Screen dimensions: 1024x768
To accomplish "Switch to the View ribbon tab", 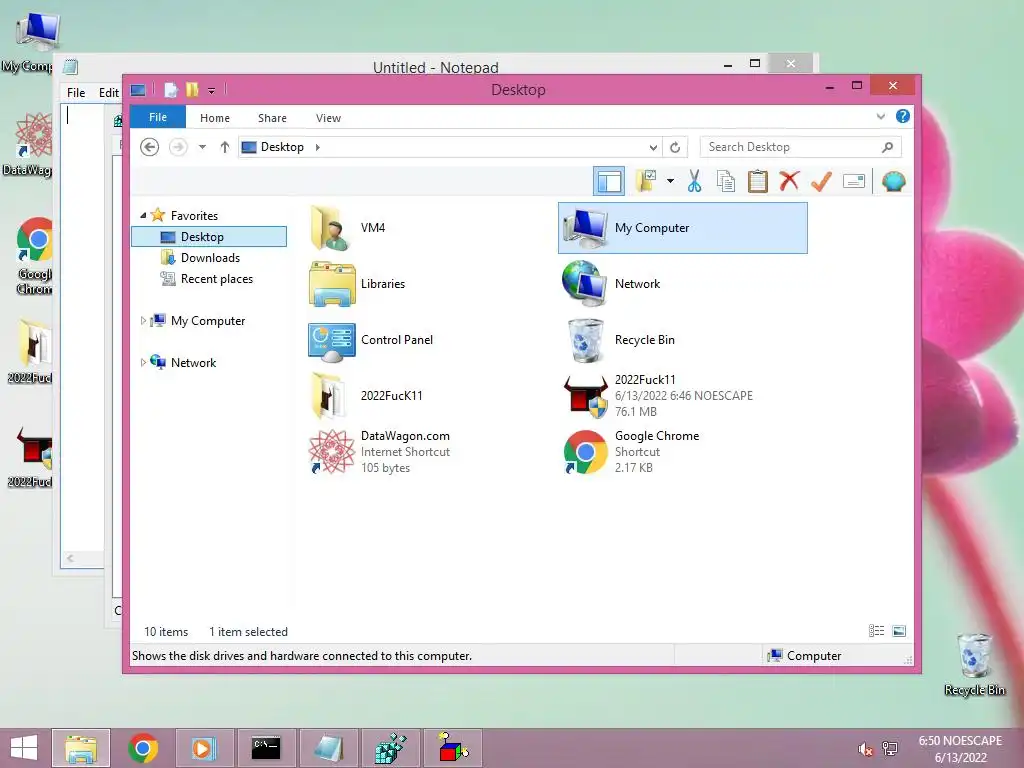I will 328,118.
